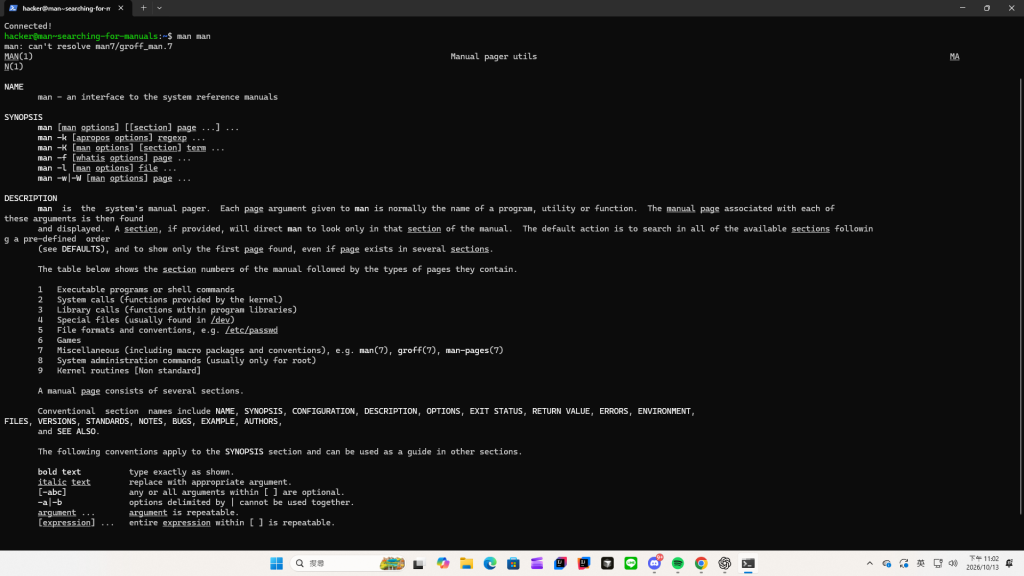Click the "Connected!" line at the top
The image size is (1024, 576).
point(28,26)
